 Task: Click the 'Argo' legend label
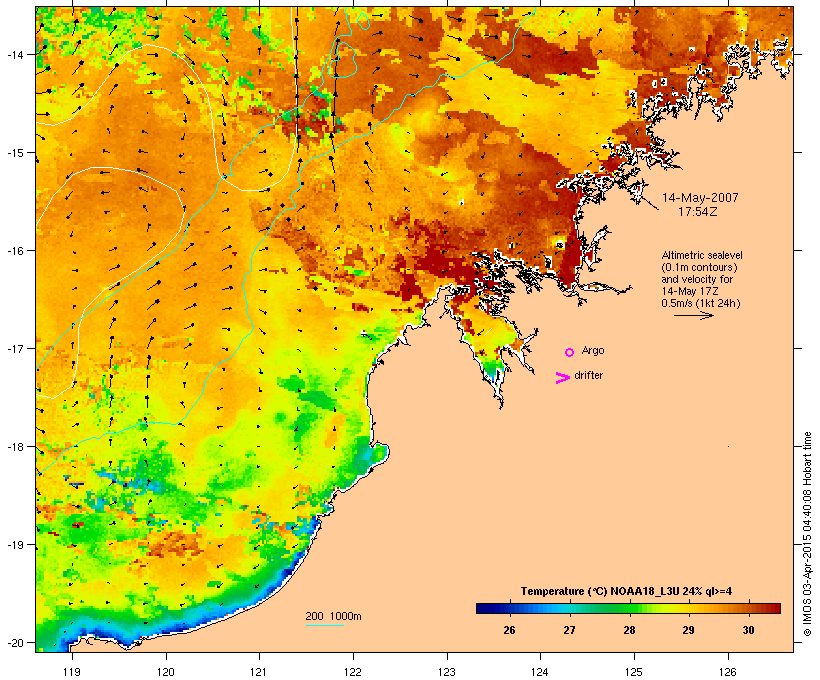click(593, 350)
